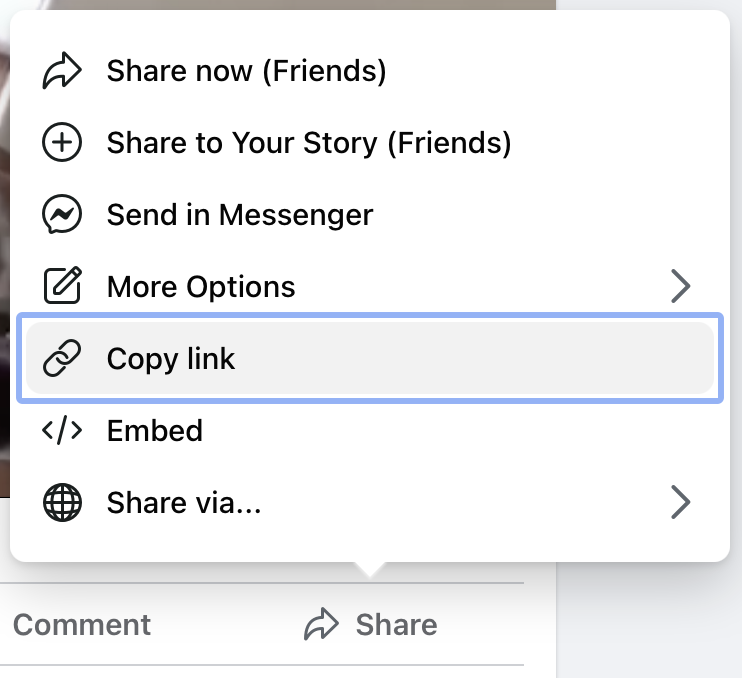Click the Share text below the popup
This screenshot has width=742, height=678.
397,625
